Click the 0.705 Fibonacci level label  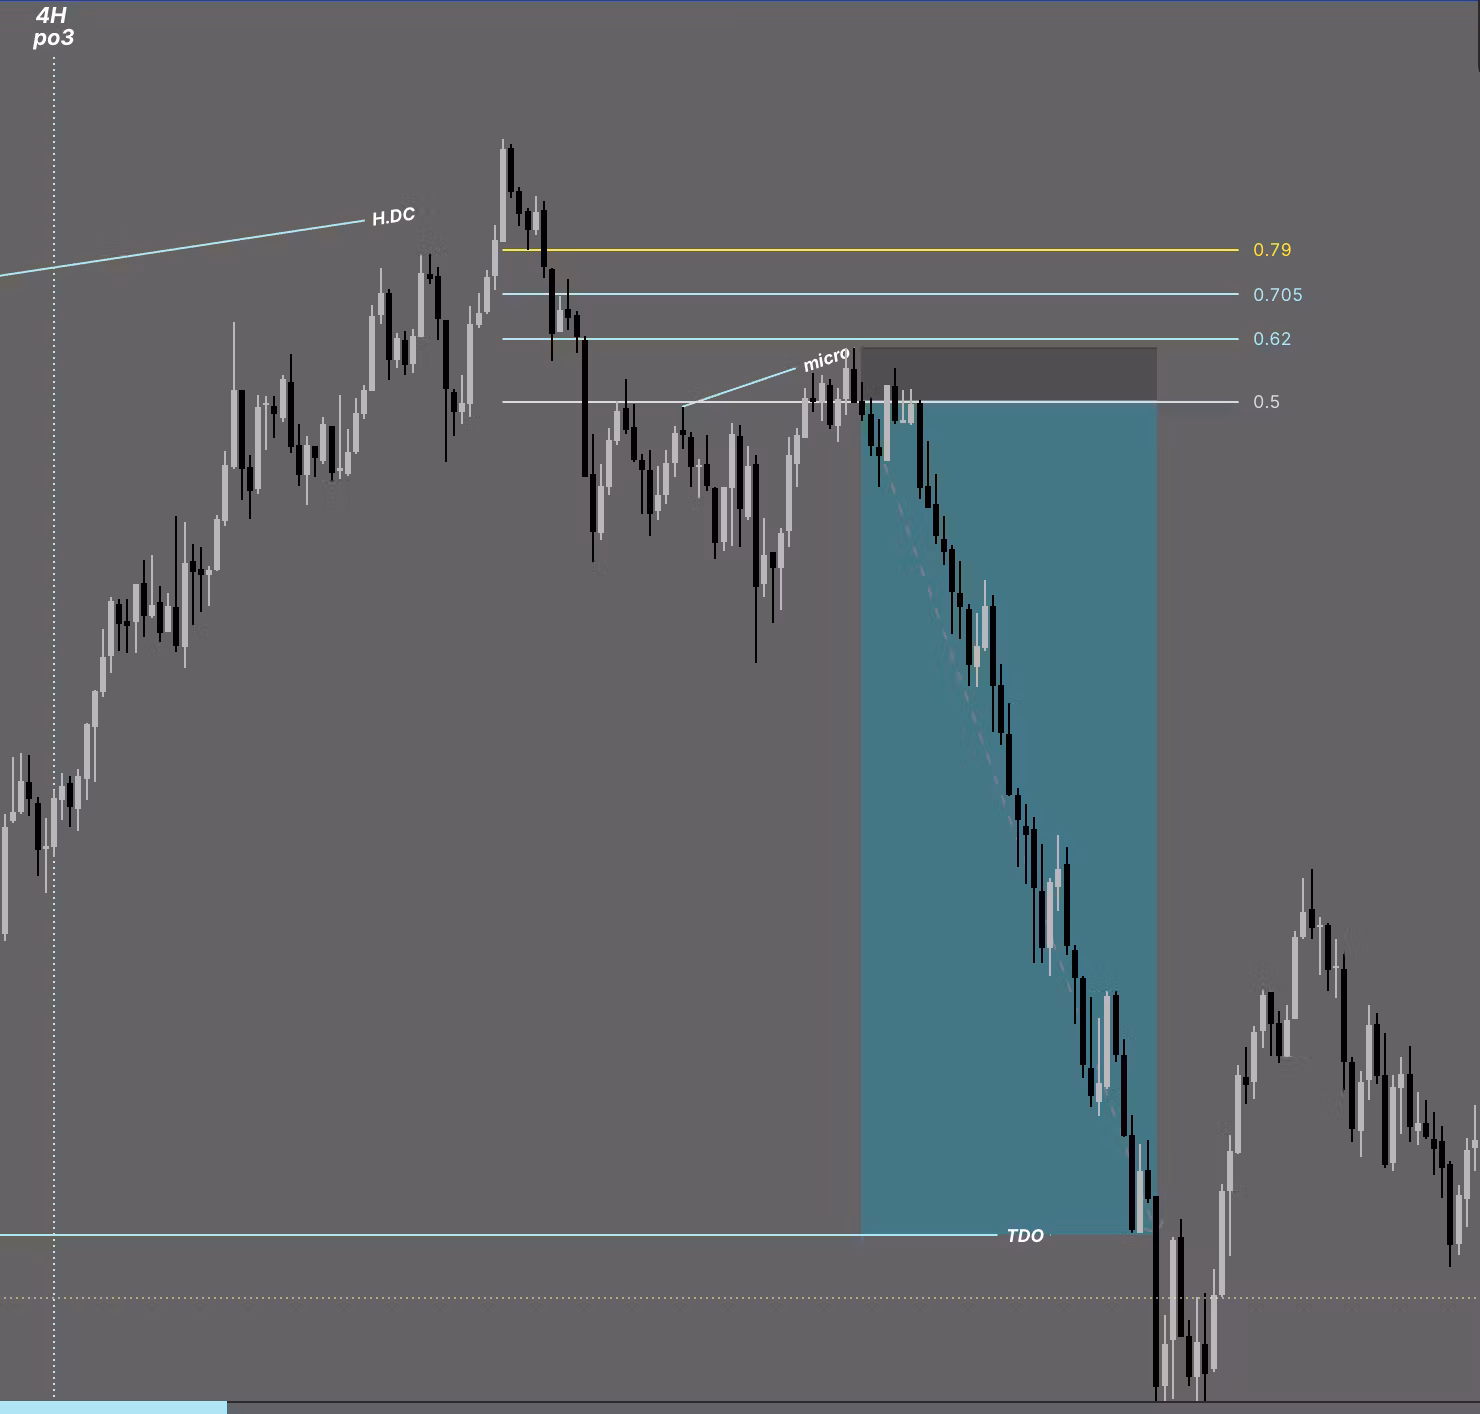pos(1277,295)
